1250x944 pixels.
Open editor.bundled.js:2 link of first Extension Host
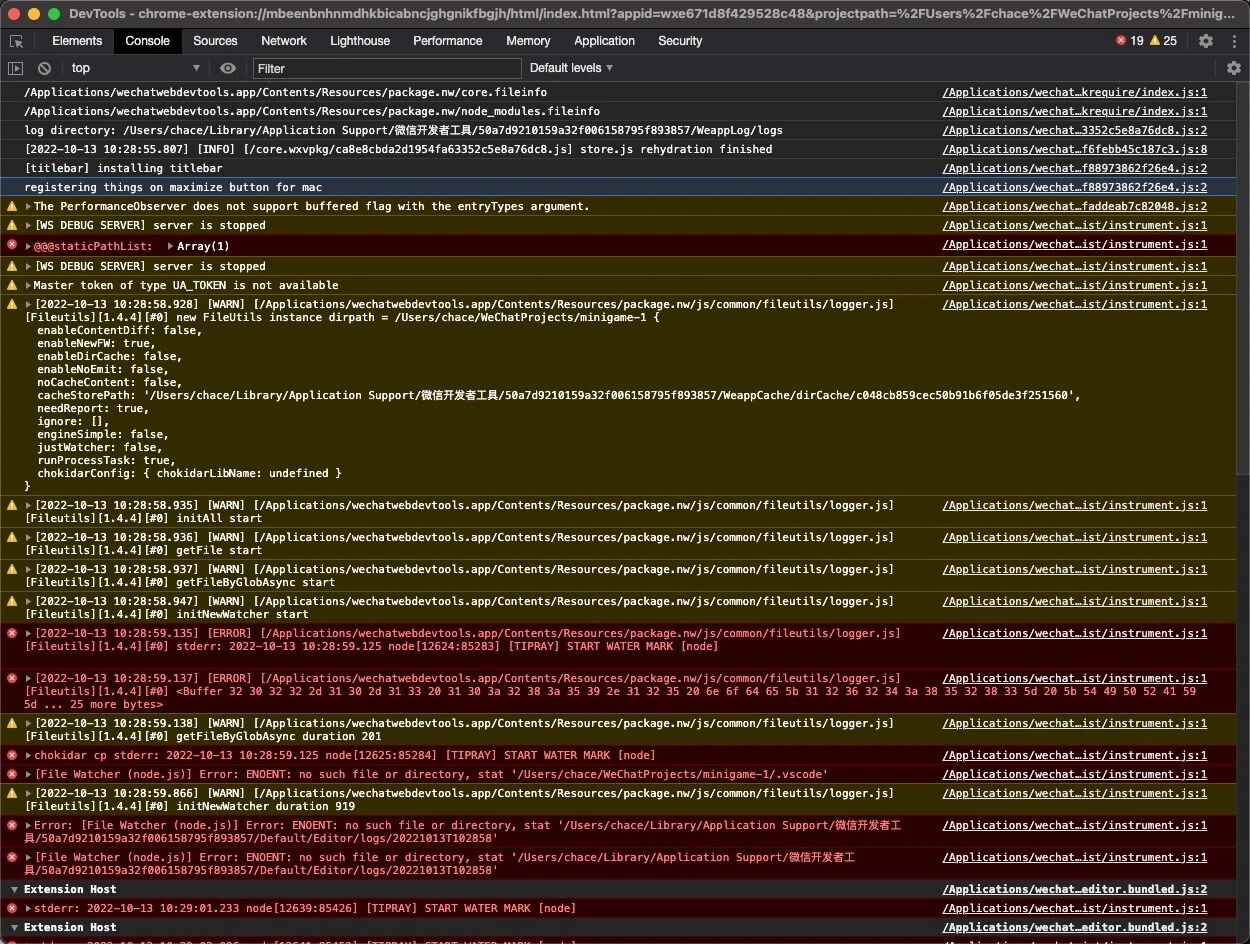(x=1074, y=890)
